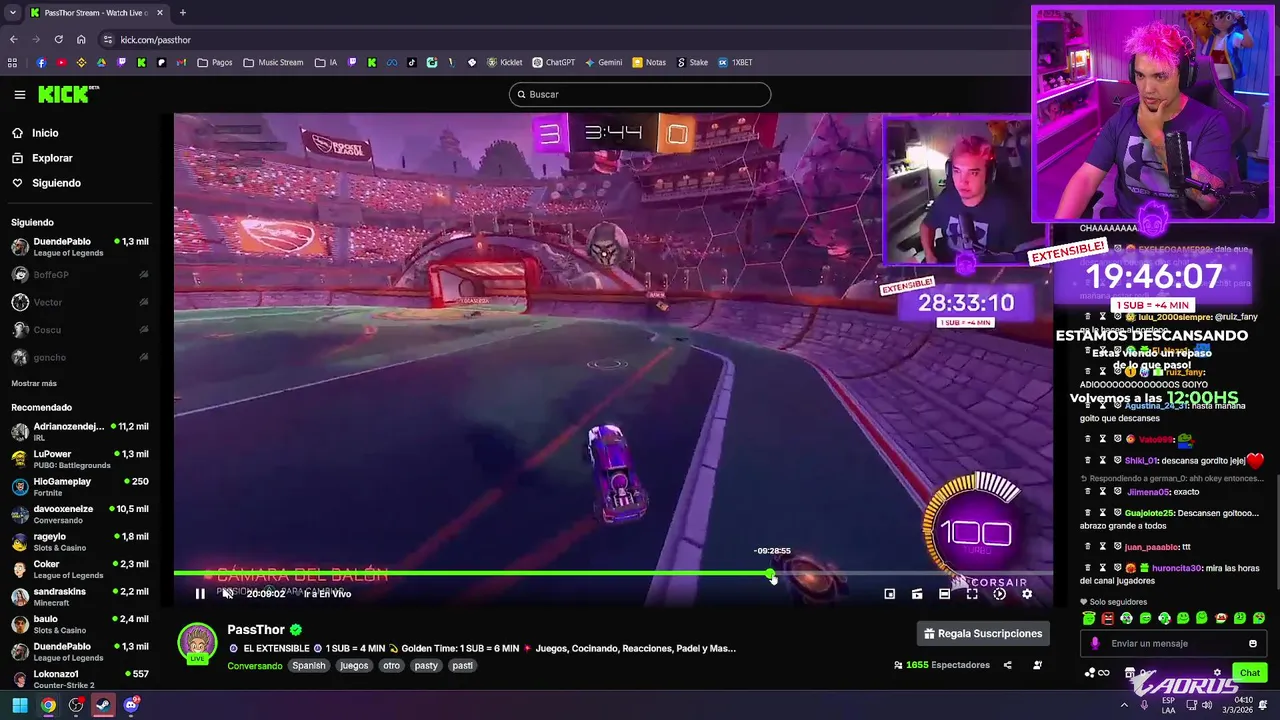Click the Regala Suscripciones button

click(983, 633)
